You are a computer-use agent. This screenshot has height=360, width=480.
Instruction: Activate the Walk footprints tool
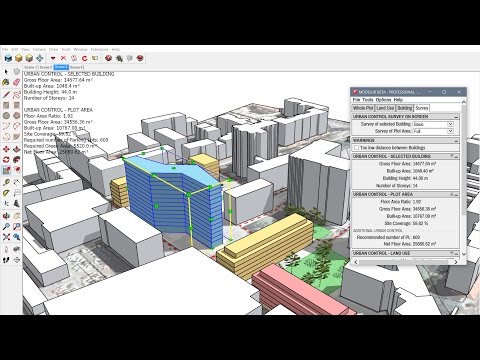[x=6, y=260]
